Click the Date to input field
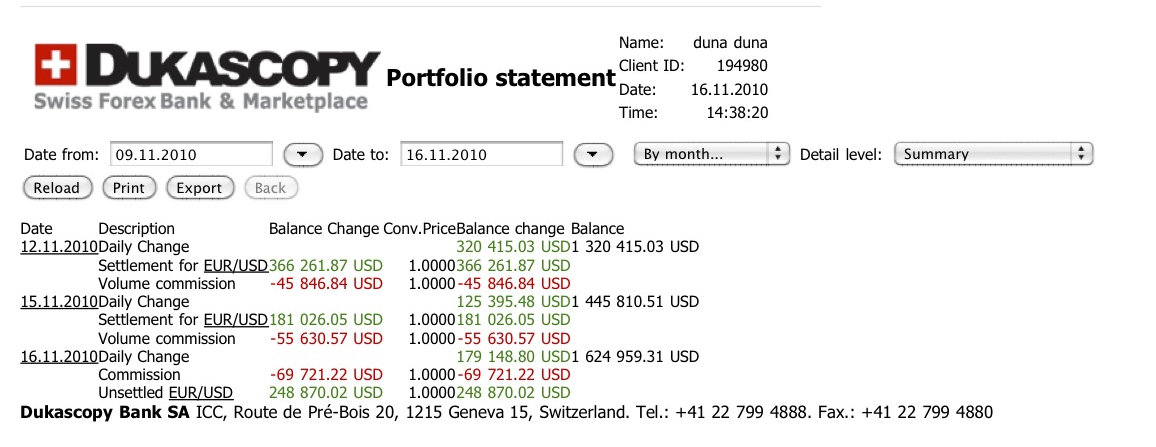 pos(481,155)
